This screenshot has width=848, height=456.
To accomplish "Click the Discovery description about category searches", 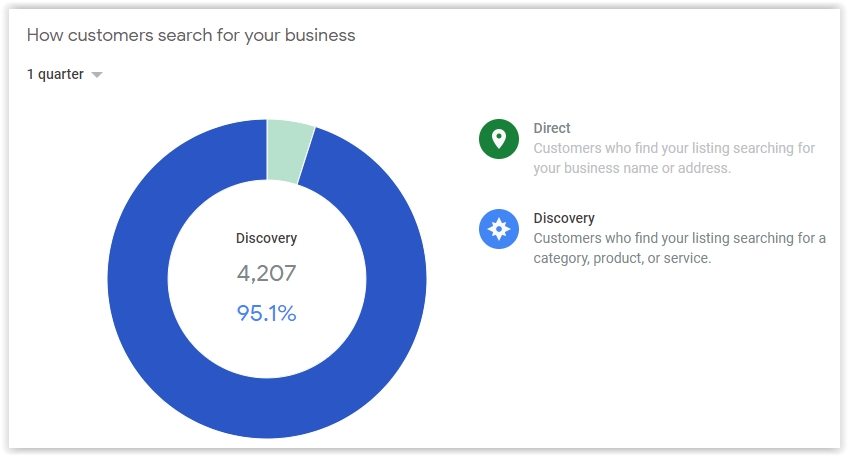I will [x=679, y=248].
